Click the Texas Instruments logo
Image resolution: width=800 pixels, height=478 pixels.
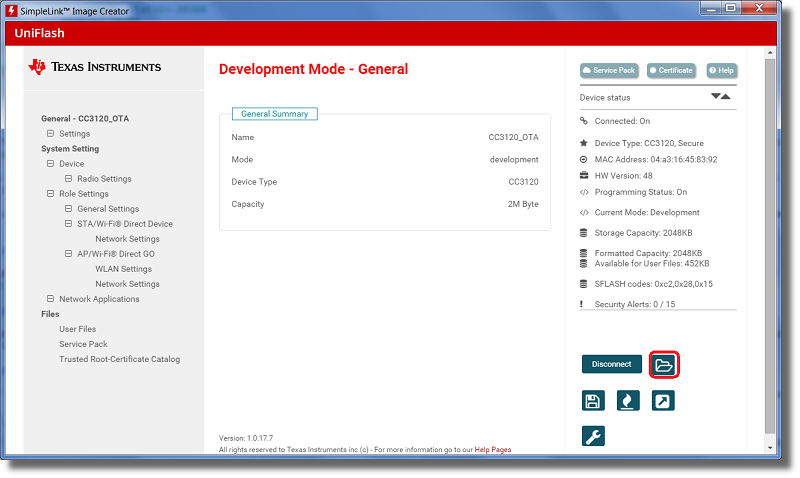point(95,67)
